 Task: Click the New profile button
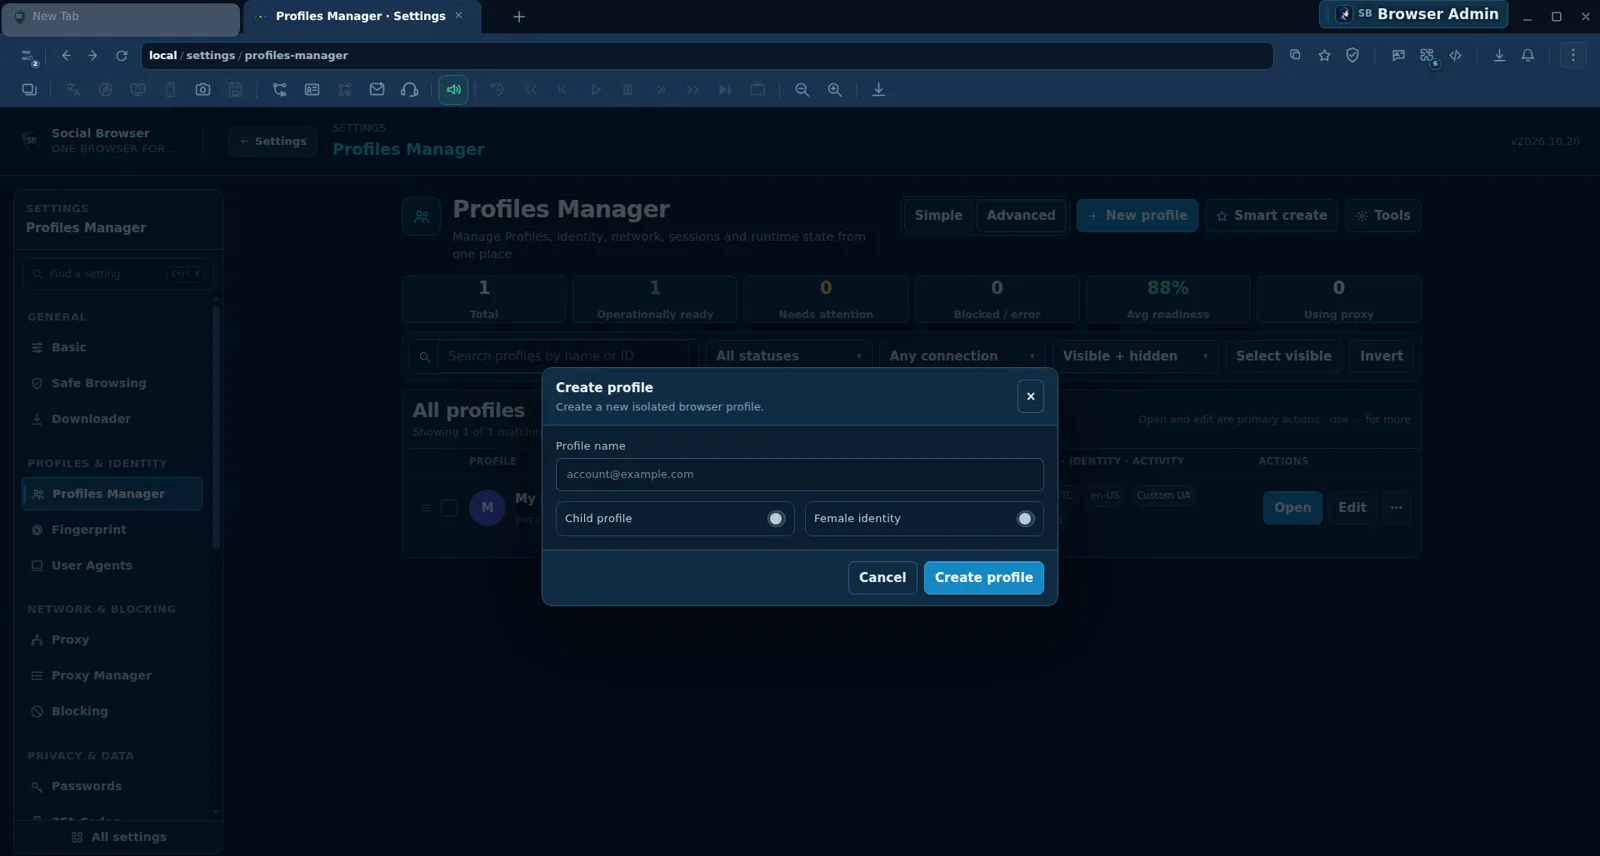pyautogui.click(x=1137, y=216)
